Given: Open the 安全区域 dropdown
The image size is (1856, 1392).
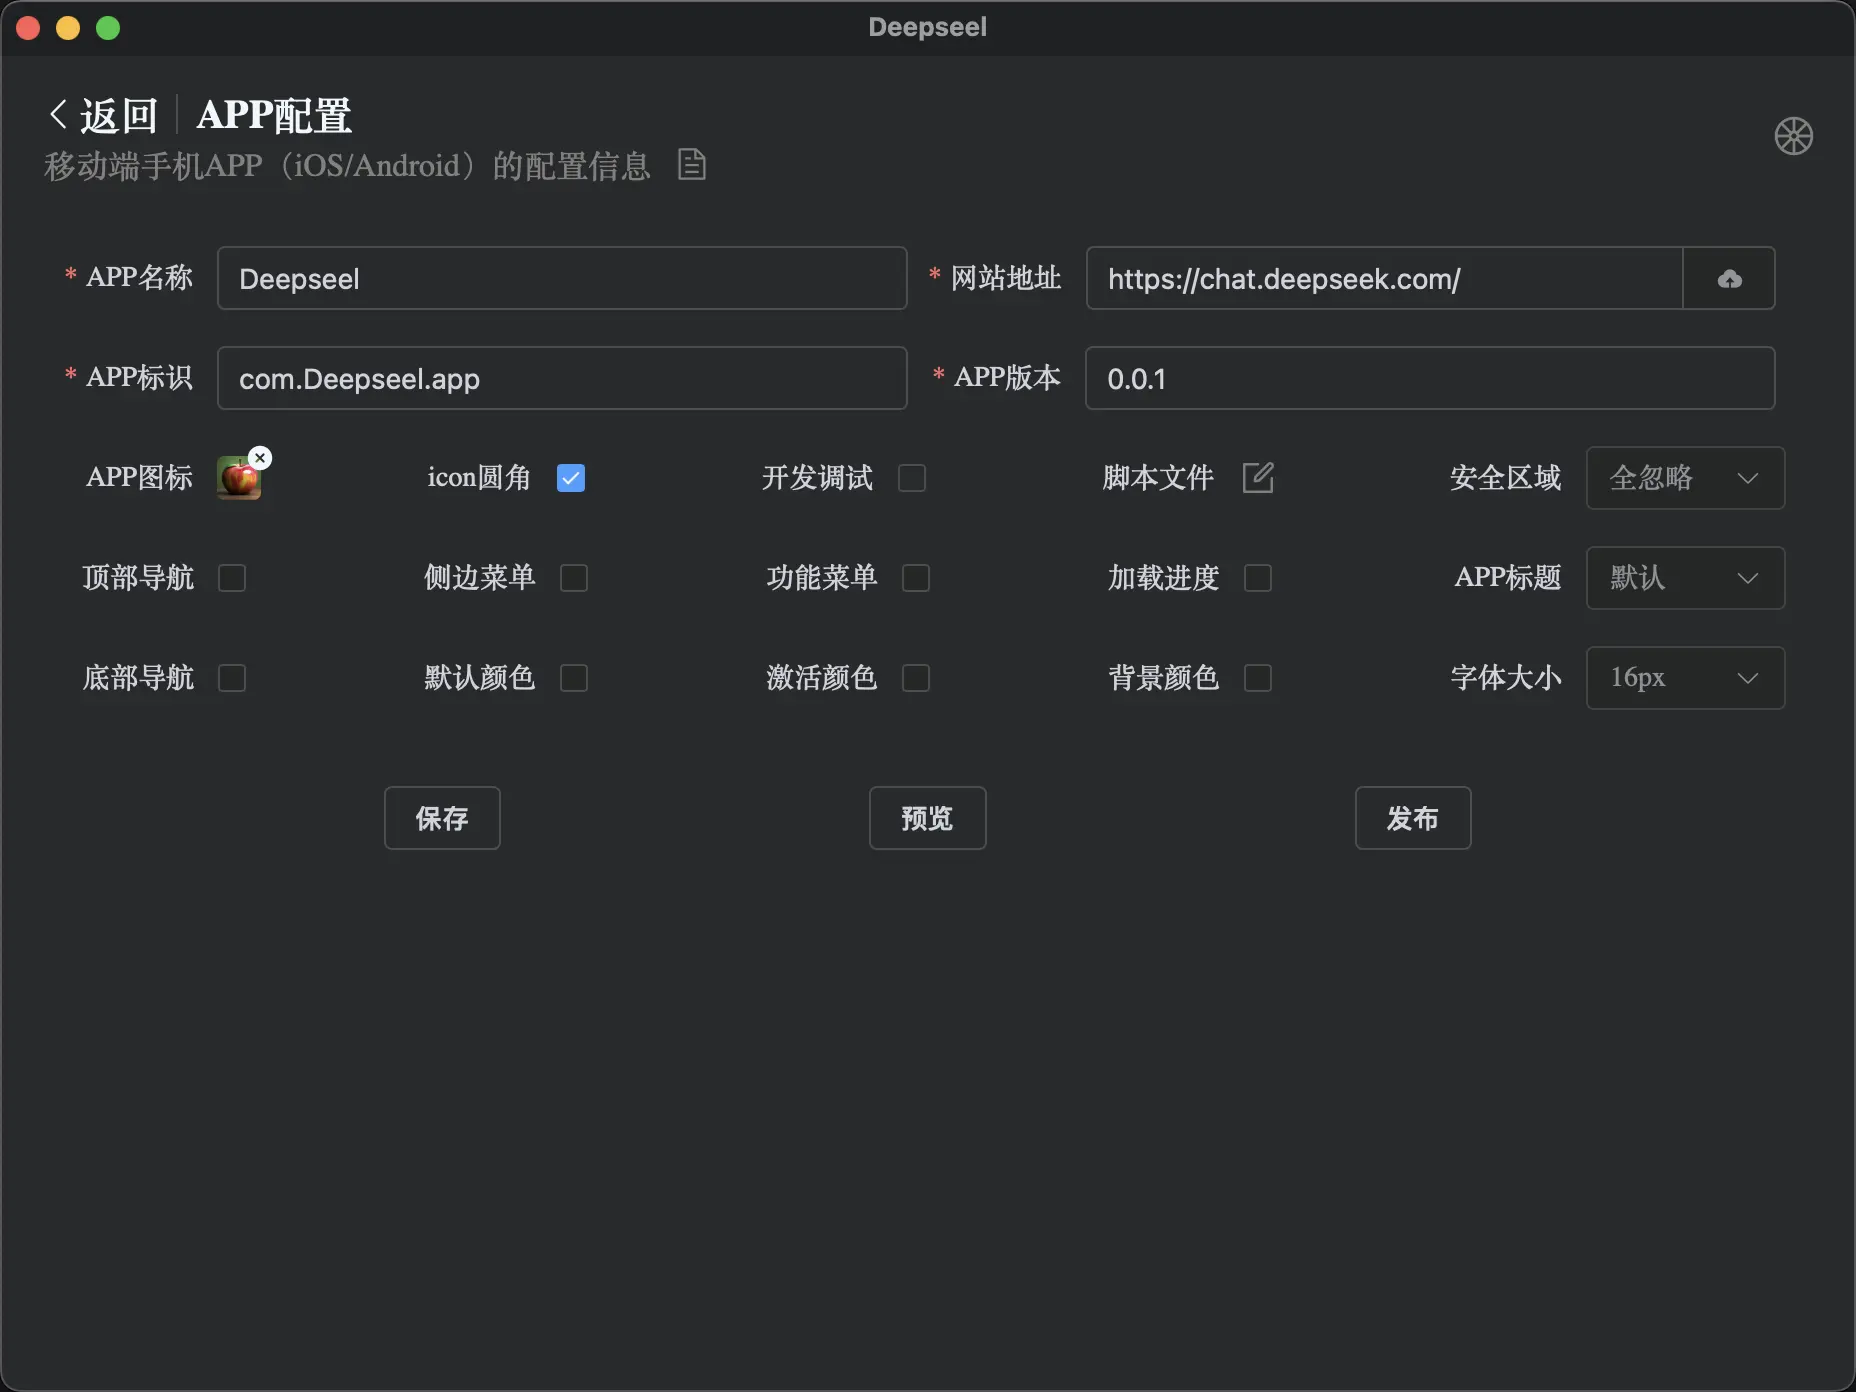Looking at the screenshot, I should pos(1684,478).
